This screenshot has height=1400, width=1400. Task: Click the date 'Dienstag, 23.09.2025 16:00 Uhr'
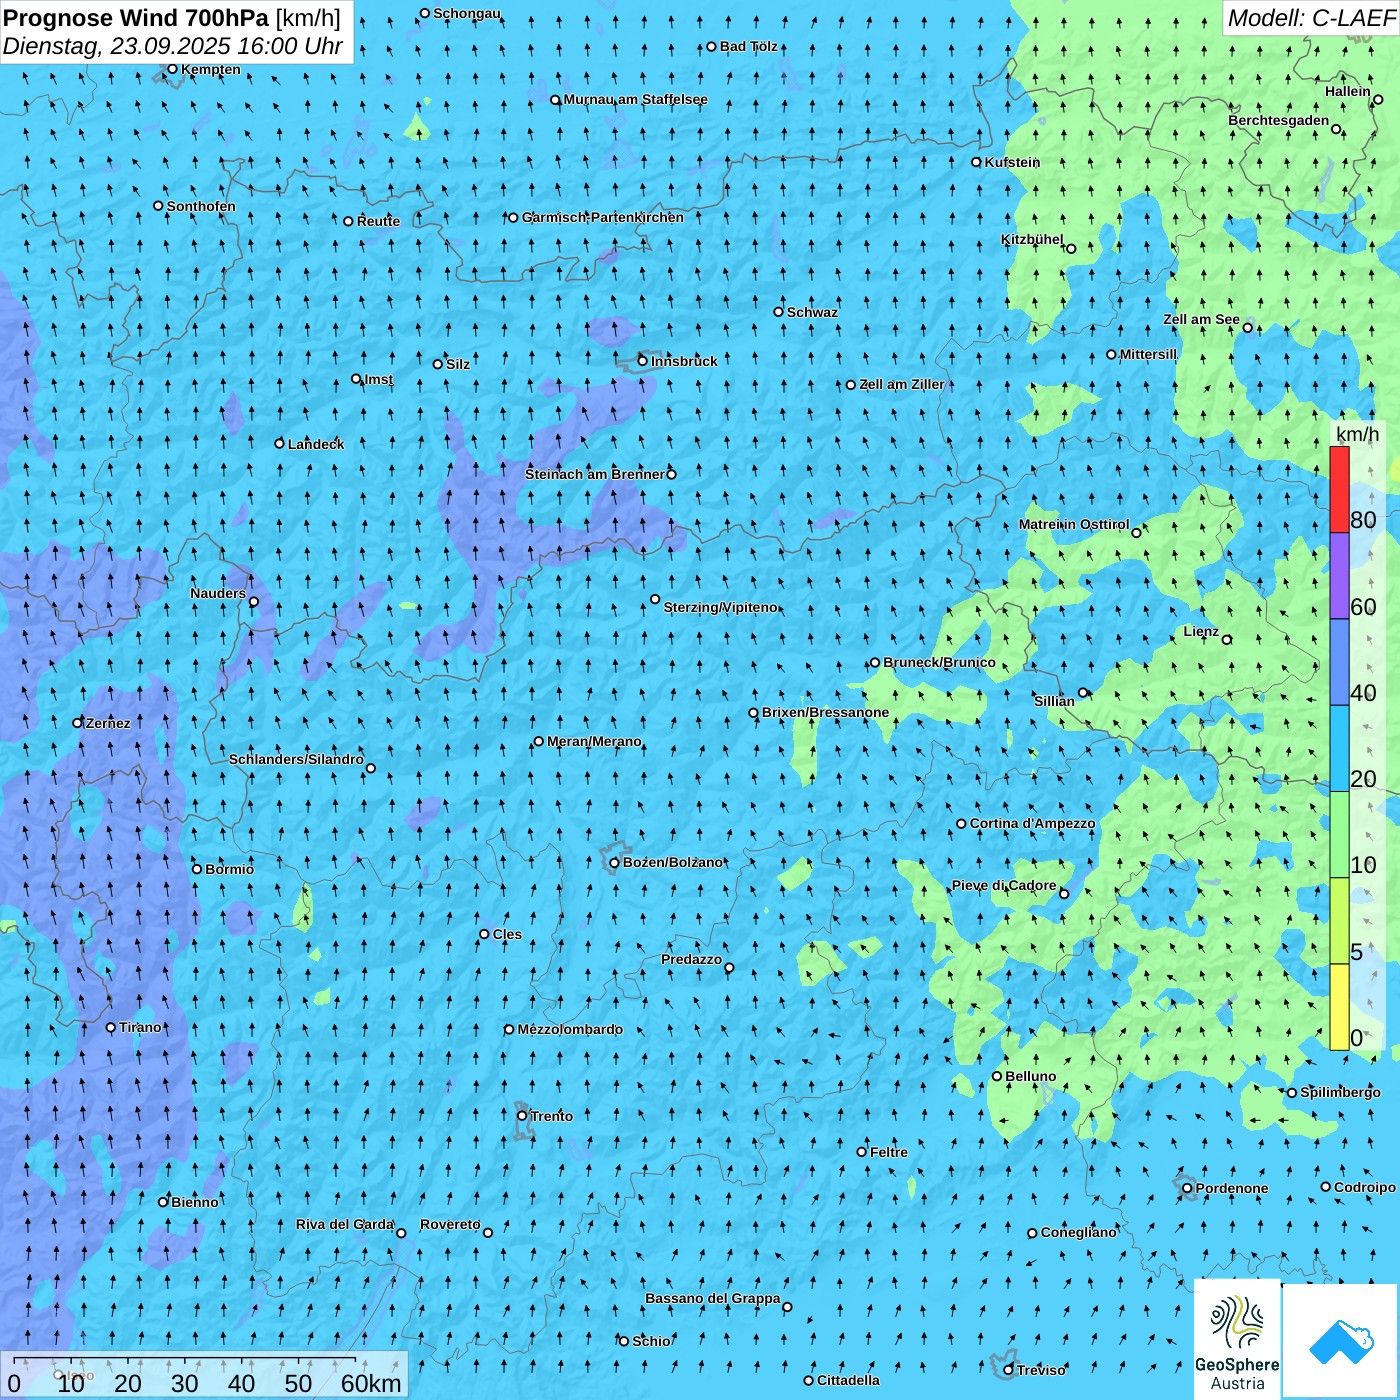[173, 46]
